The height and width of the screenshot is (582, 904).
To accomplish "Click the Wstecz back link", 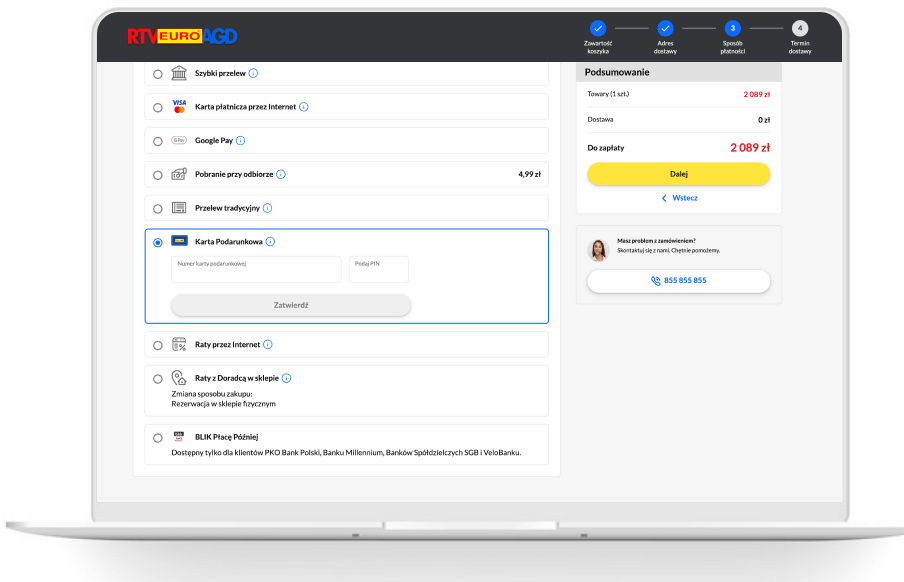I will point(679,198).
